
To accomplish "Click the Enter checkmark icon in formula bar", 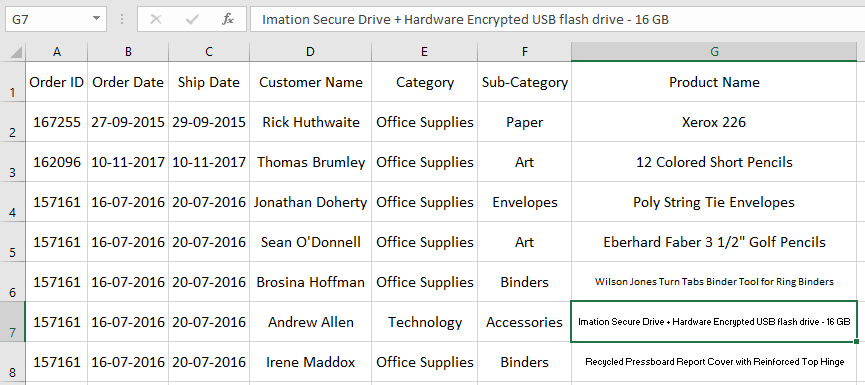I will (x=192, y=20).
